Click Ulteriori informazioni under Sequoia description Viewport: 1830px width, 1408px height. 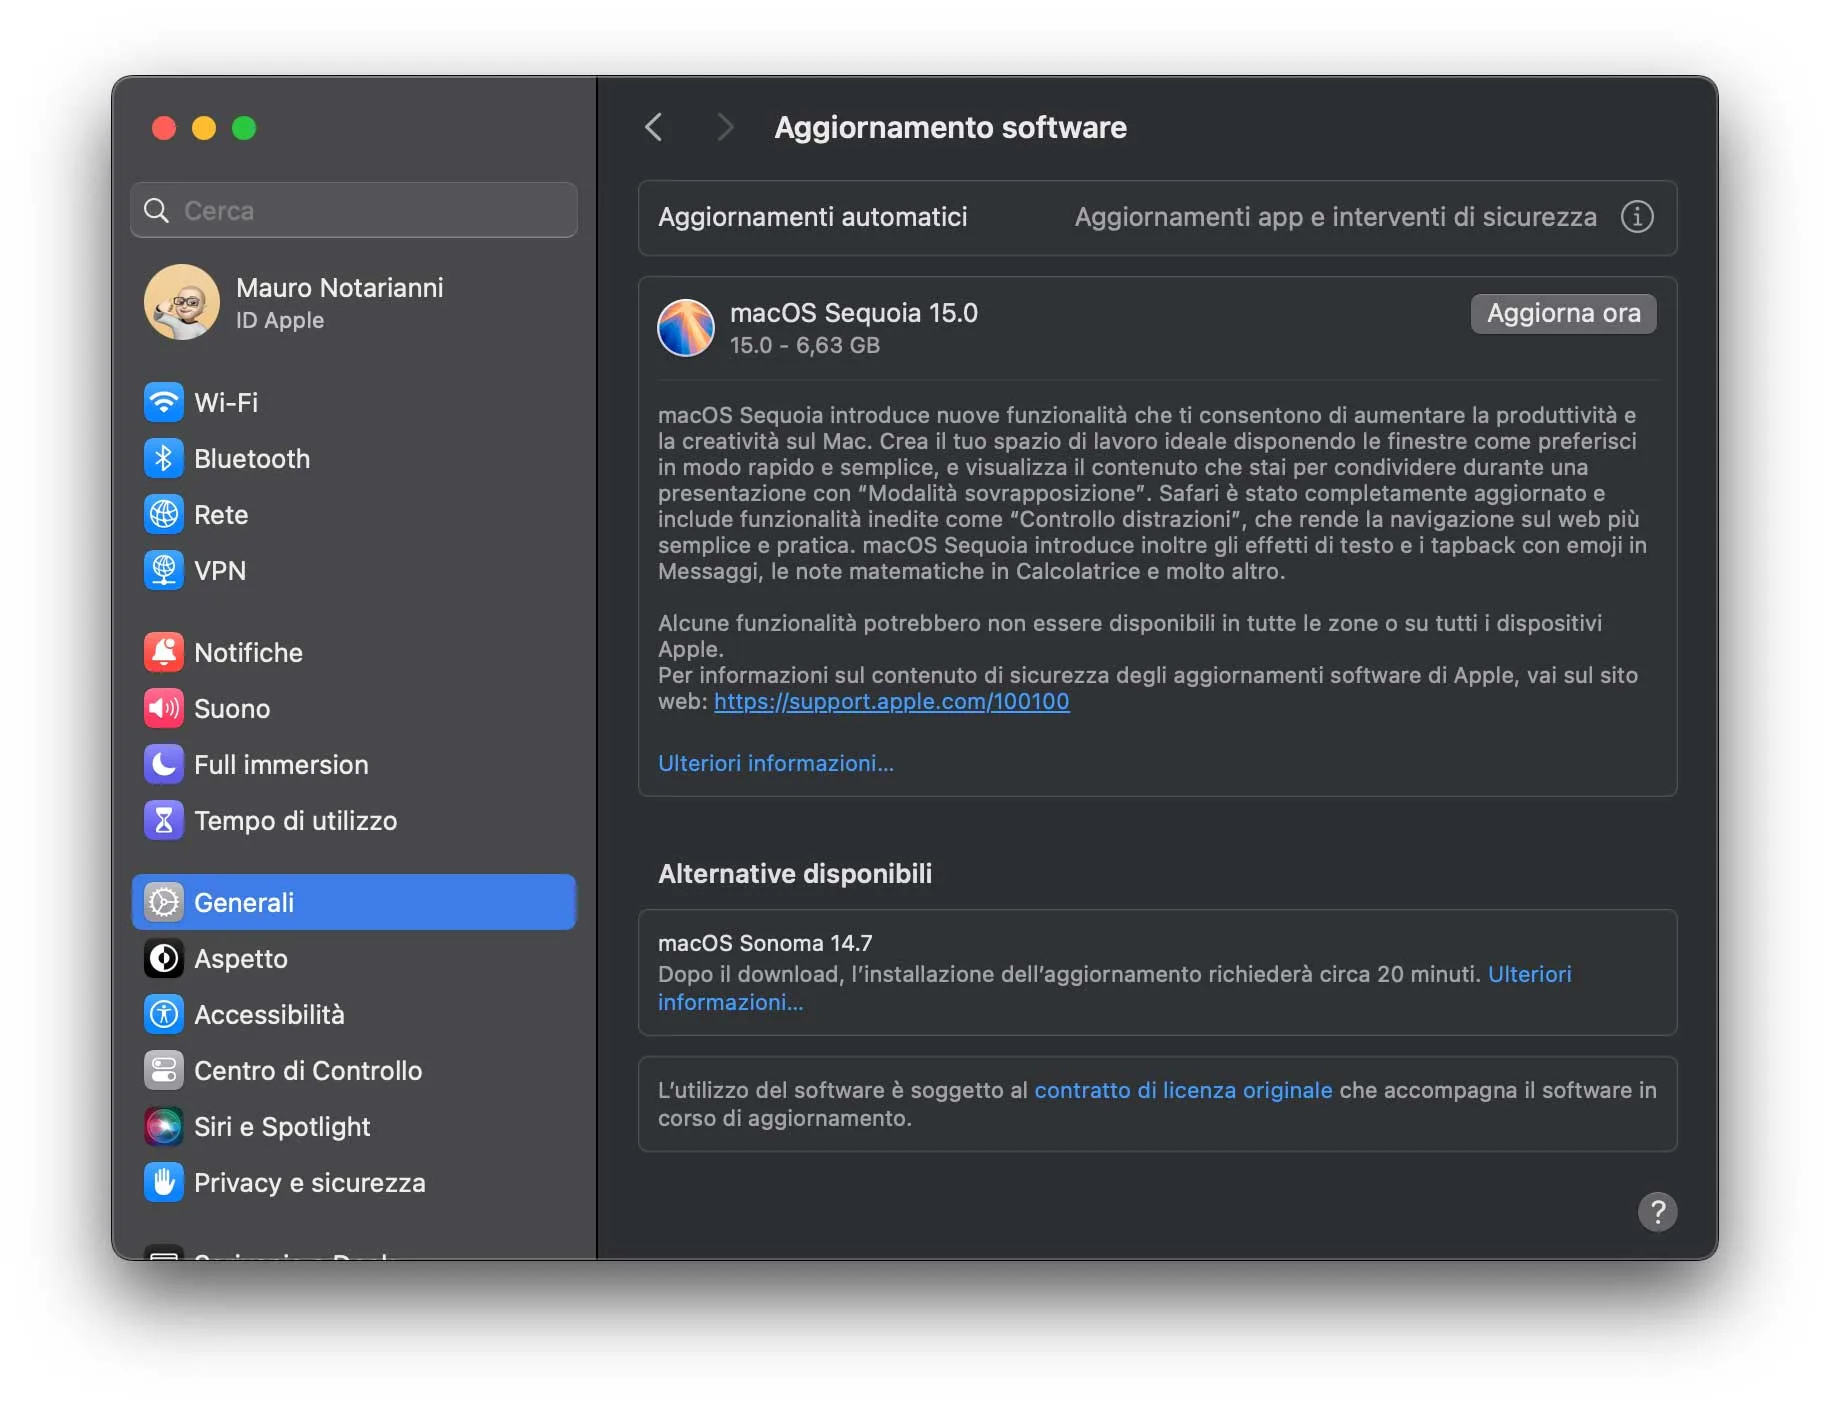click(776, 763)
